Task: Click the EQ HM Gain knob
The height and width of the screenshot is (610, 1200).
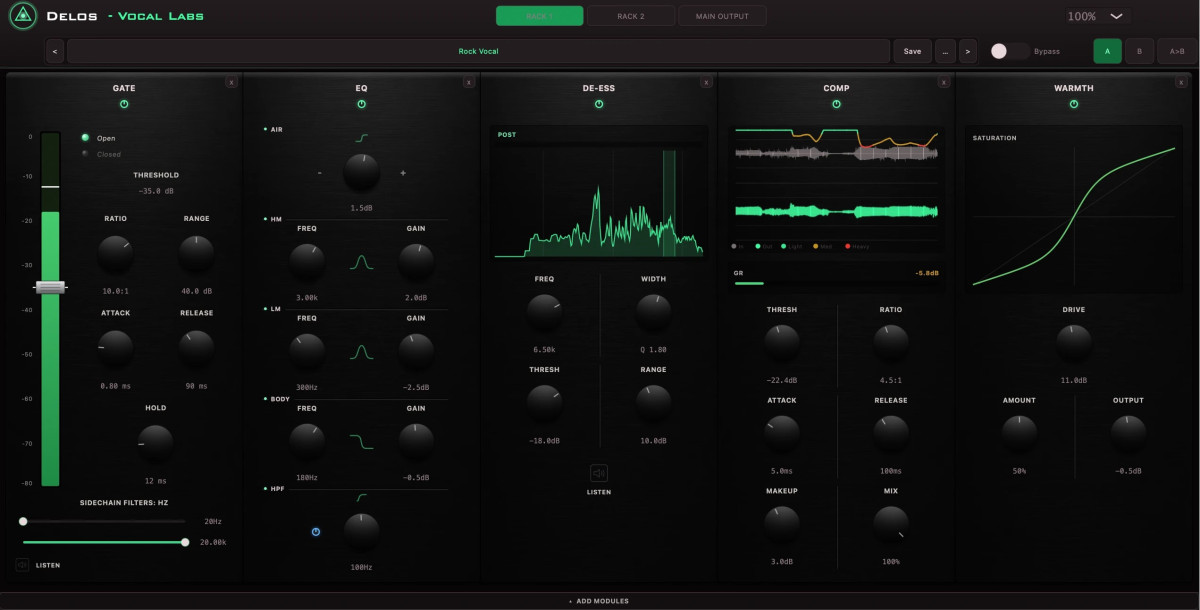Action: (x=416, y=263)
